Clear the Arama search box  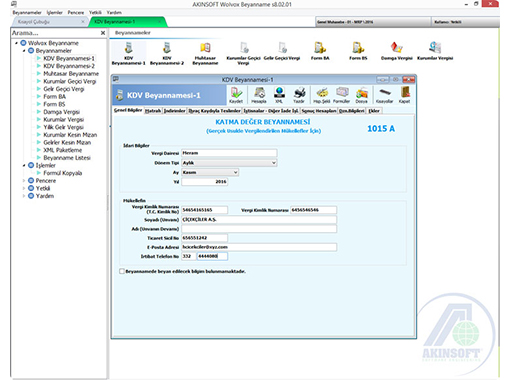pyautogui.click(x=103, y=33)
